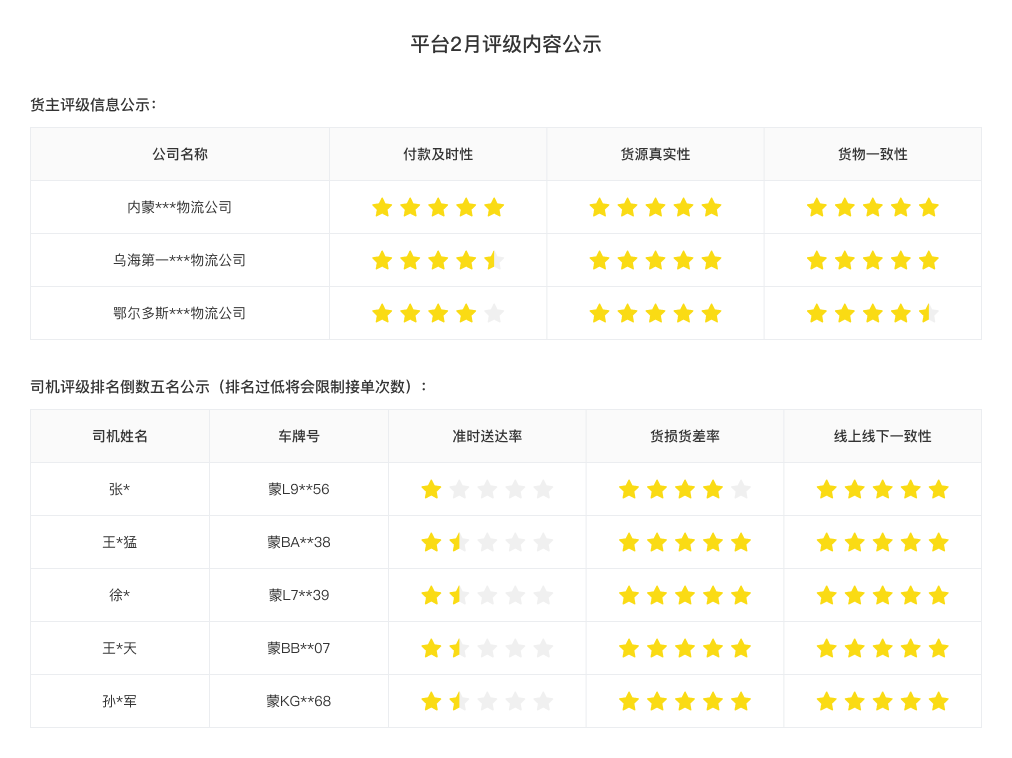Image resolution: width=1012 pixels, height=758 pixels.
Task: Click the 公司名称 column header
Action: pos(180,154)
